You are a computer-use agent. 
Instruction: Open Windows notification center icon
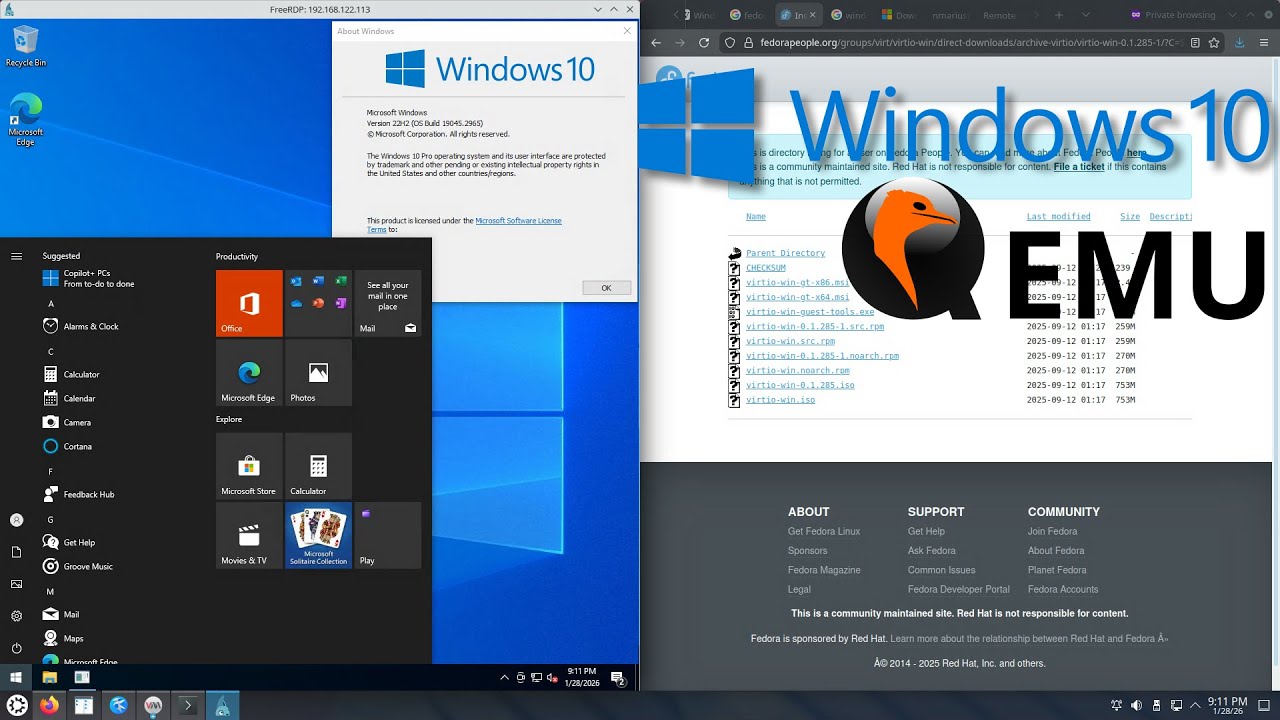(619, 677)
